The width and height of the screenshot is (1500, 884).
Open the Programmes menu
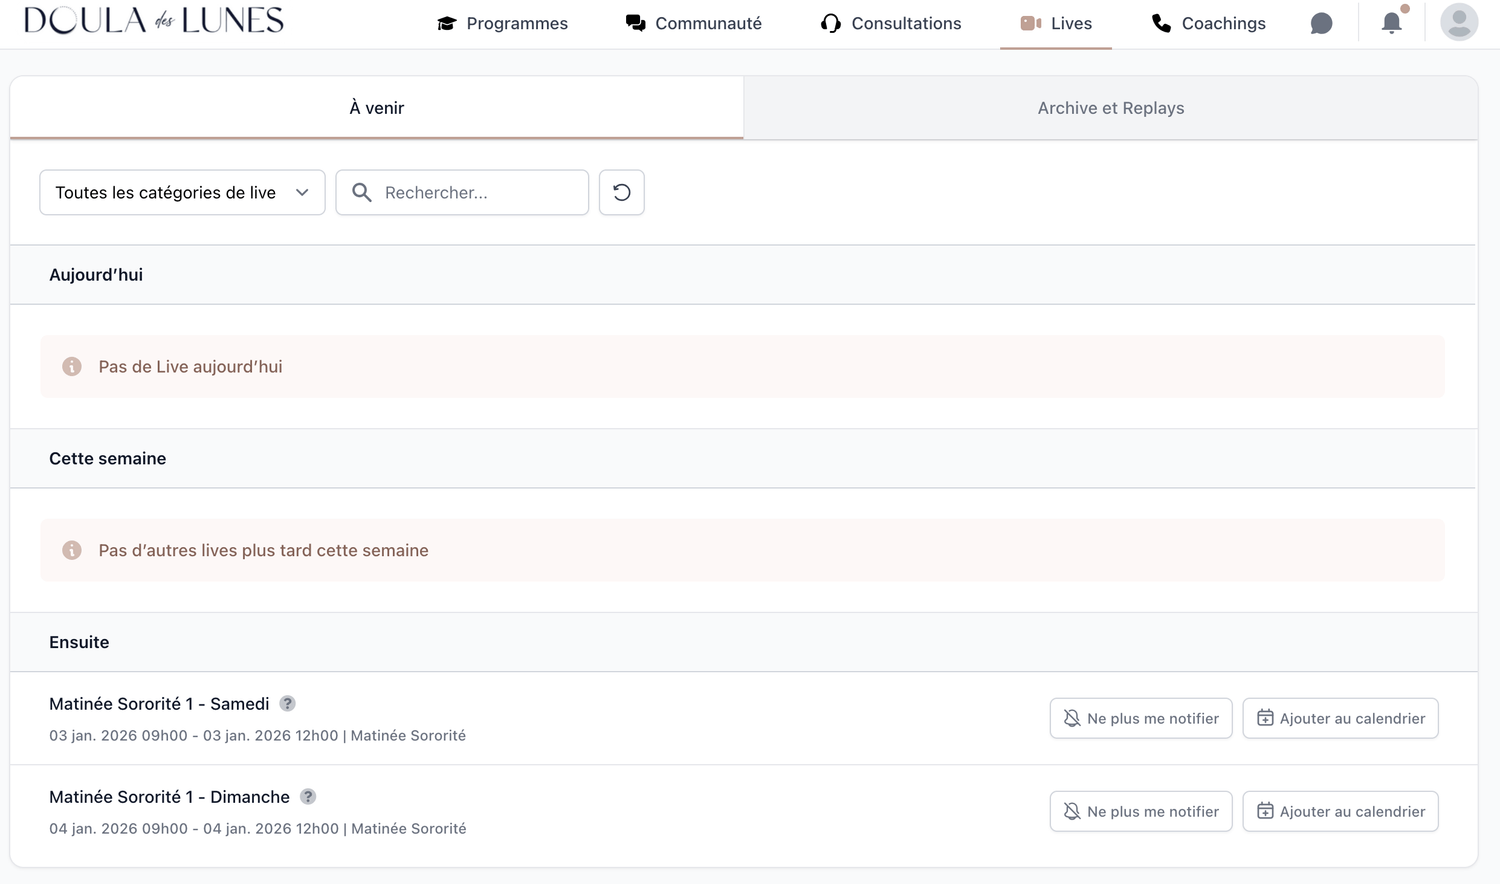pyautogui.click(x=502, y=23)
